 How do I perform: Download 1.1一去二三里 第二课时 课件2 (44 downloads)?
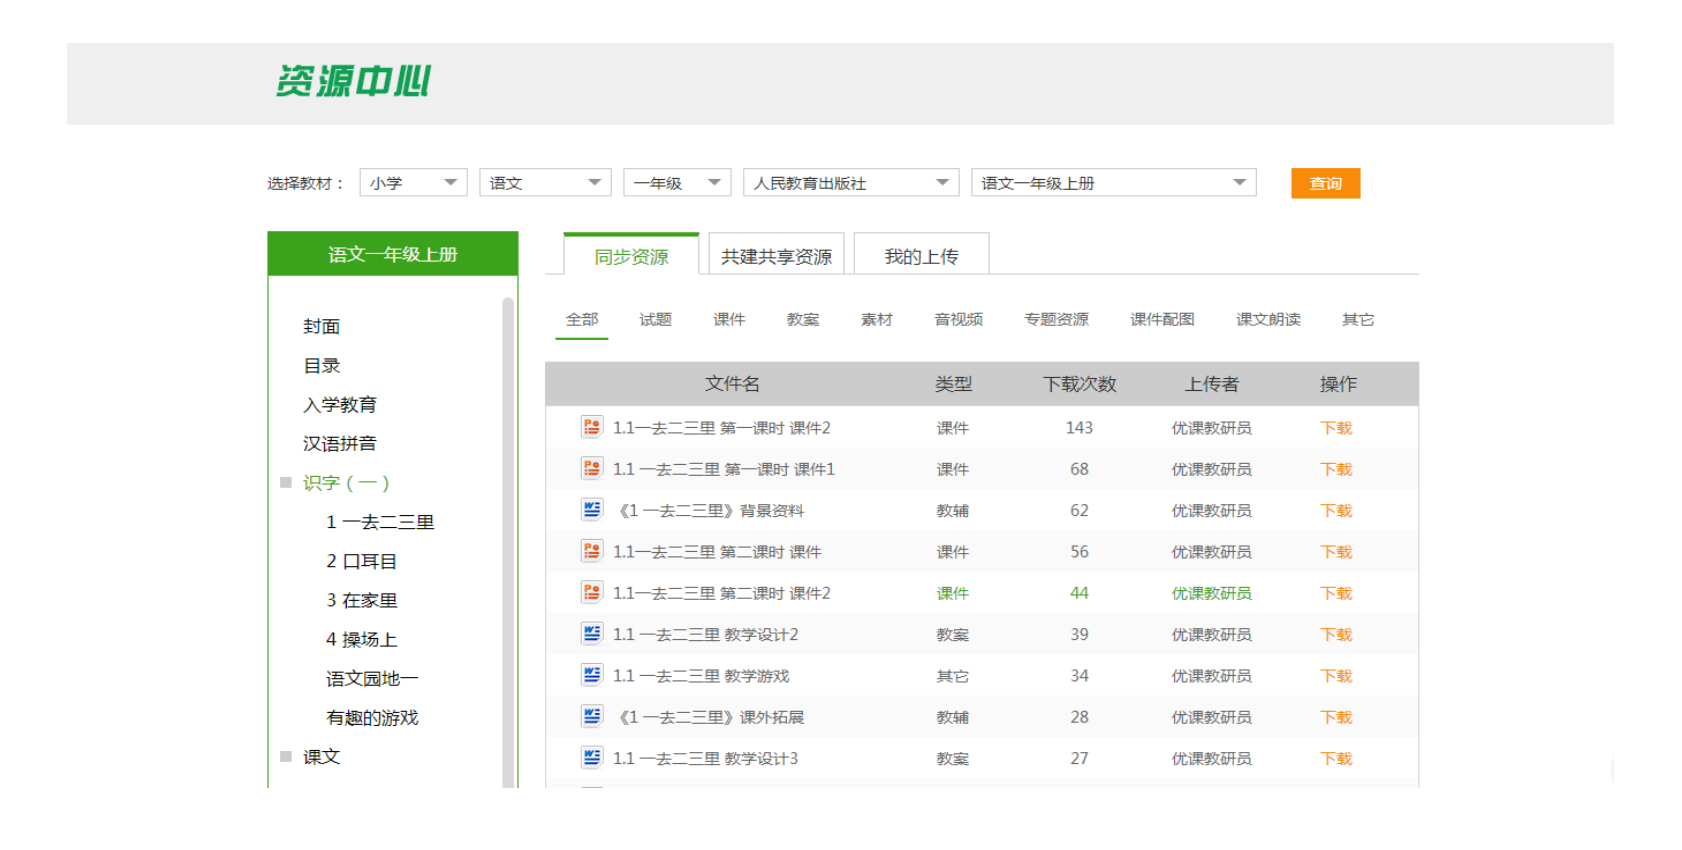[x=1336, y=593]
